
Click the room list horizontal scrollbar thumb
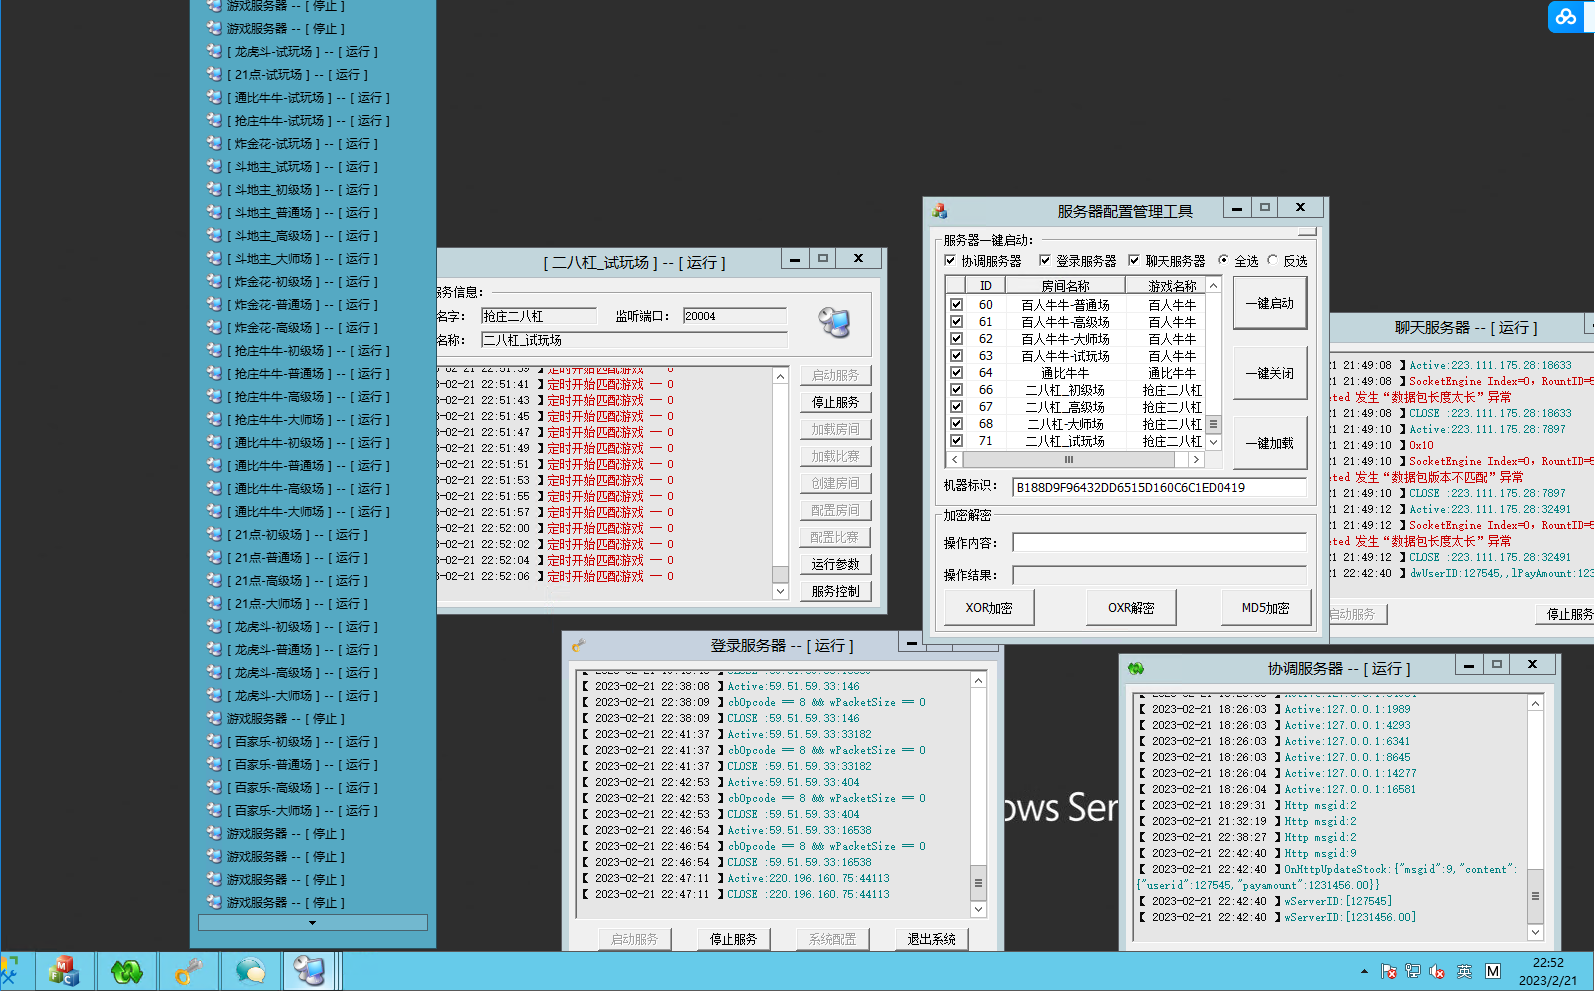tap(1068, 460)
